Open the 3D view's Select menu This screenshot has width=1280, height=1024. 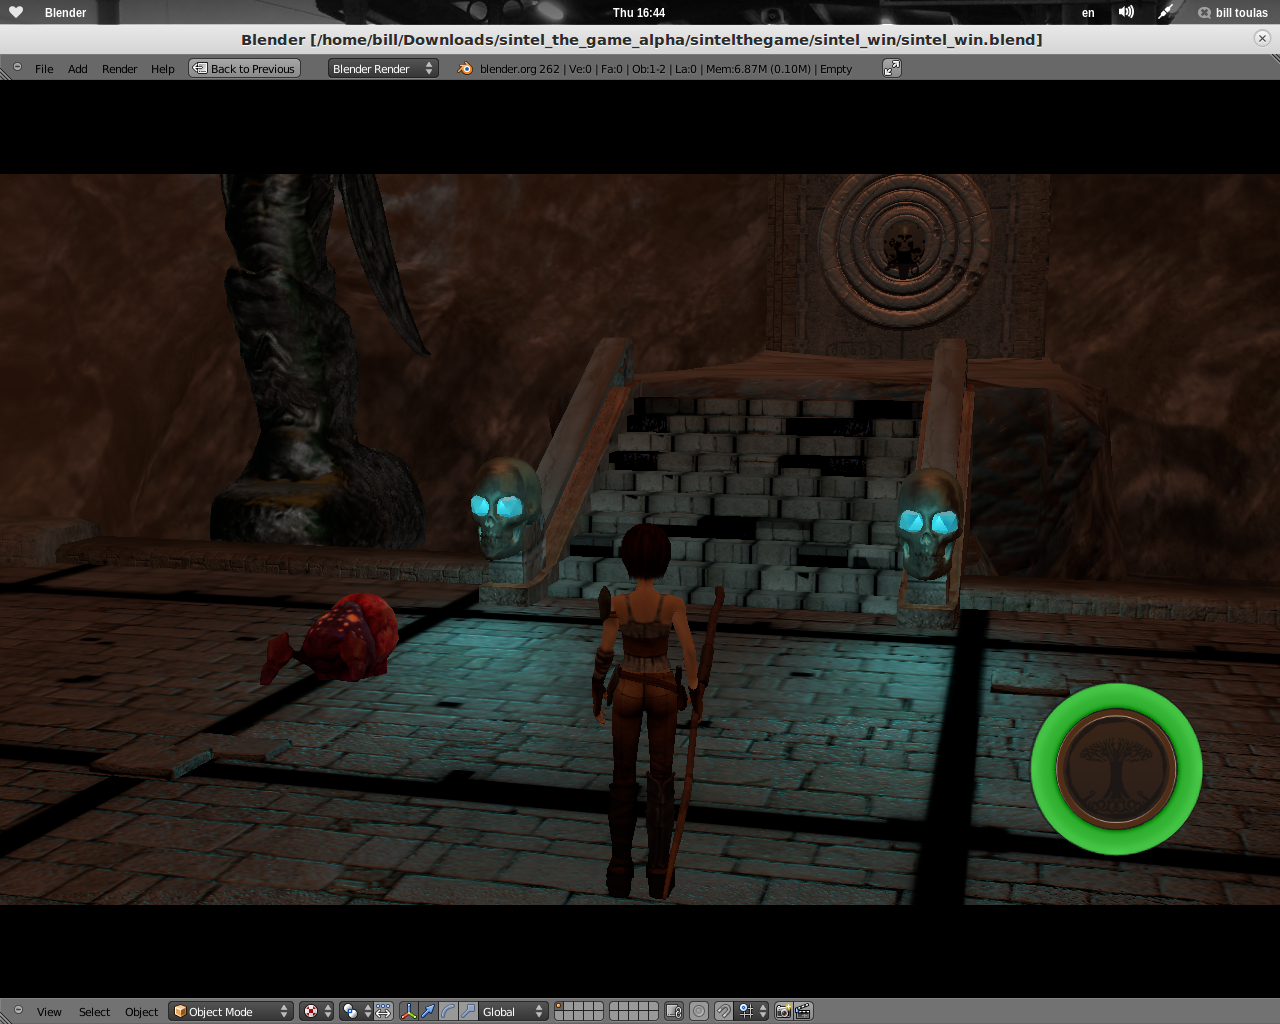[x=94, y=1012]
